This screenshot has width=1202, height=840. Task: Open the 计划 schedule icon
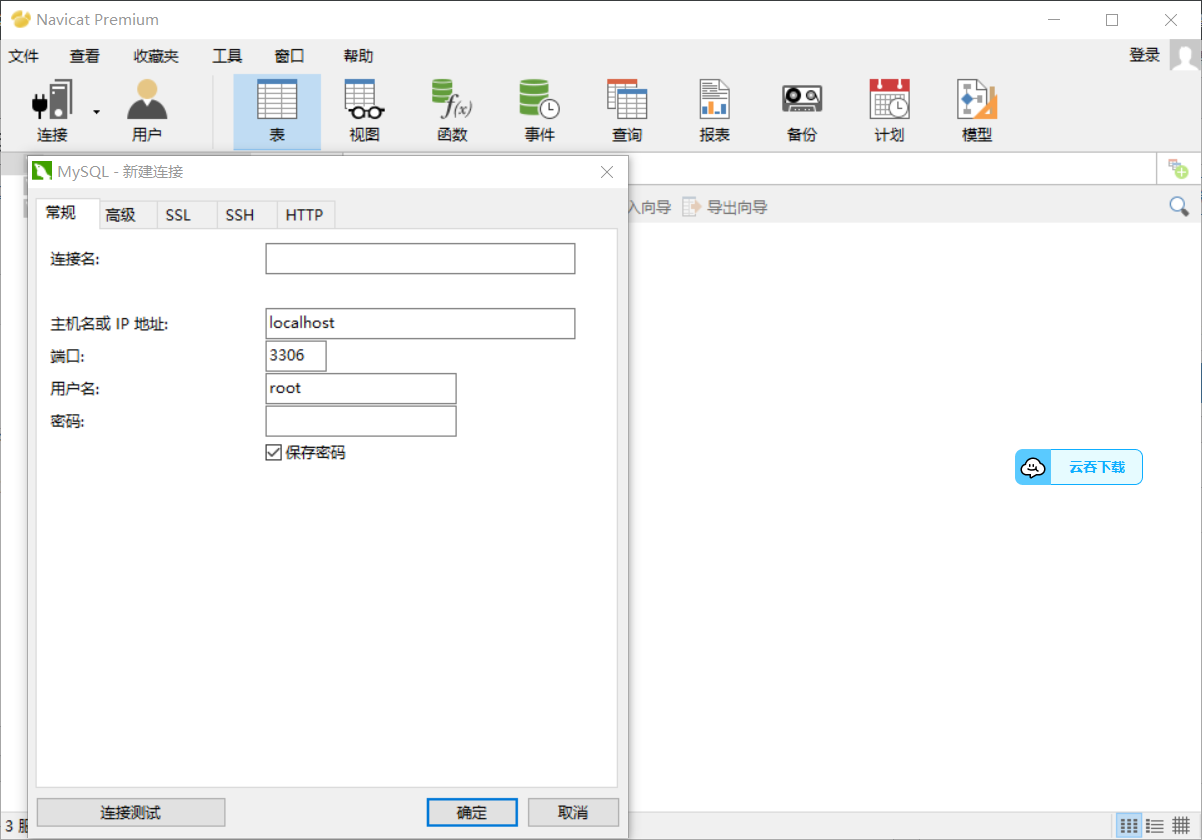[x=889, y=101]
